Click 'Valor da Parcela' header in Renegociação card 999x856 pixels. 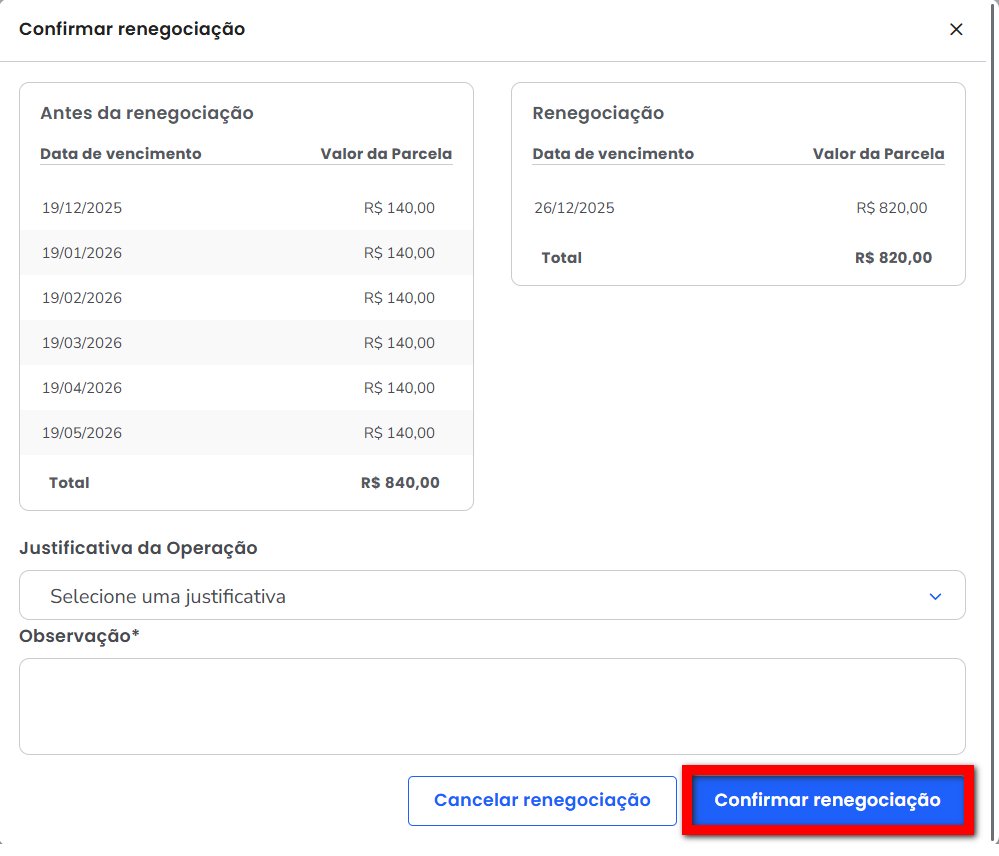878,154
